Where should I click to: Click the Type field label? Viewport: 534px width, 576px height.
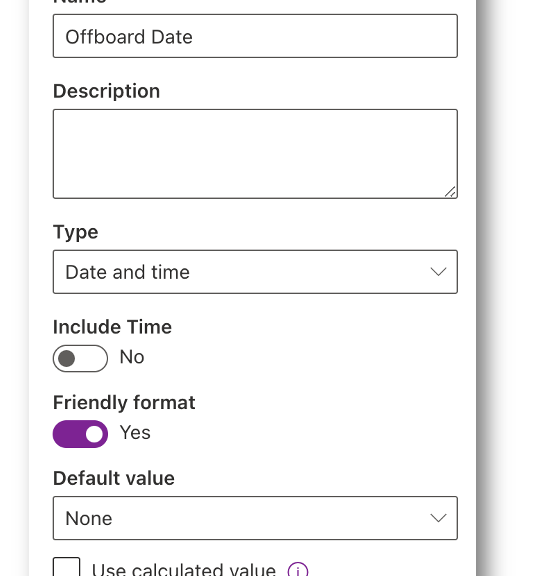pos(76,232)
